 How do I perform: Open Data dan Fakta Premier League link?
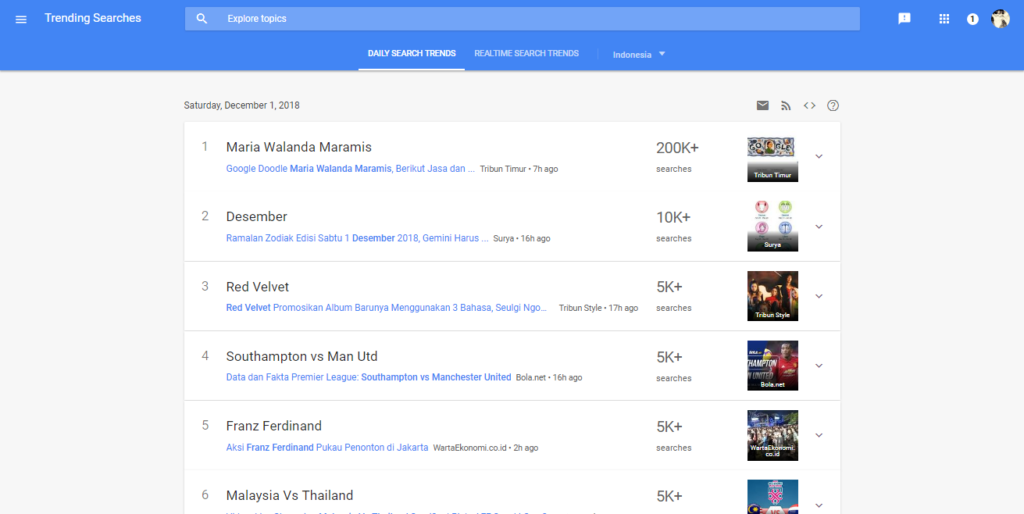[368, 377]
